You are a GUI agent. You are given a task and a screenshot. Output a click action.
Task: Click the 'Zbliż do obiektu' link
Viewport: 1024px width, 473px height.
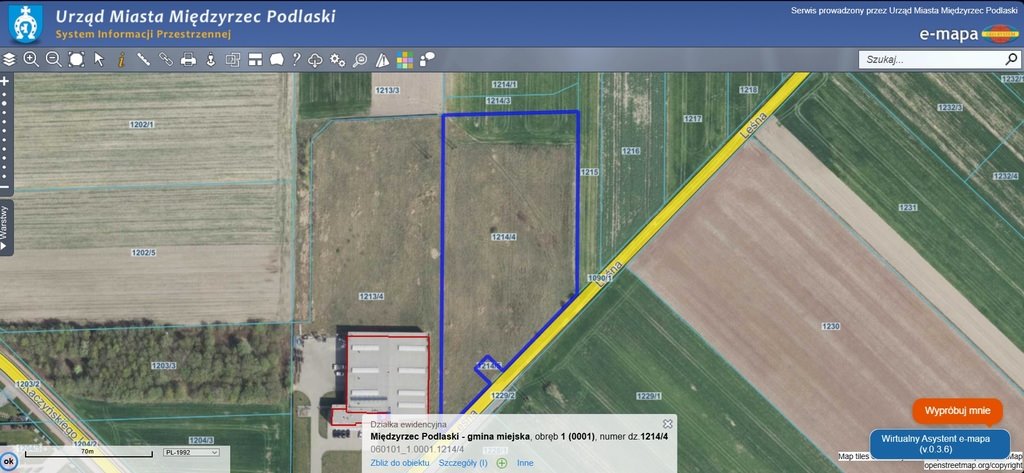(400, 463)
